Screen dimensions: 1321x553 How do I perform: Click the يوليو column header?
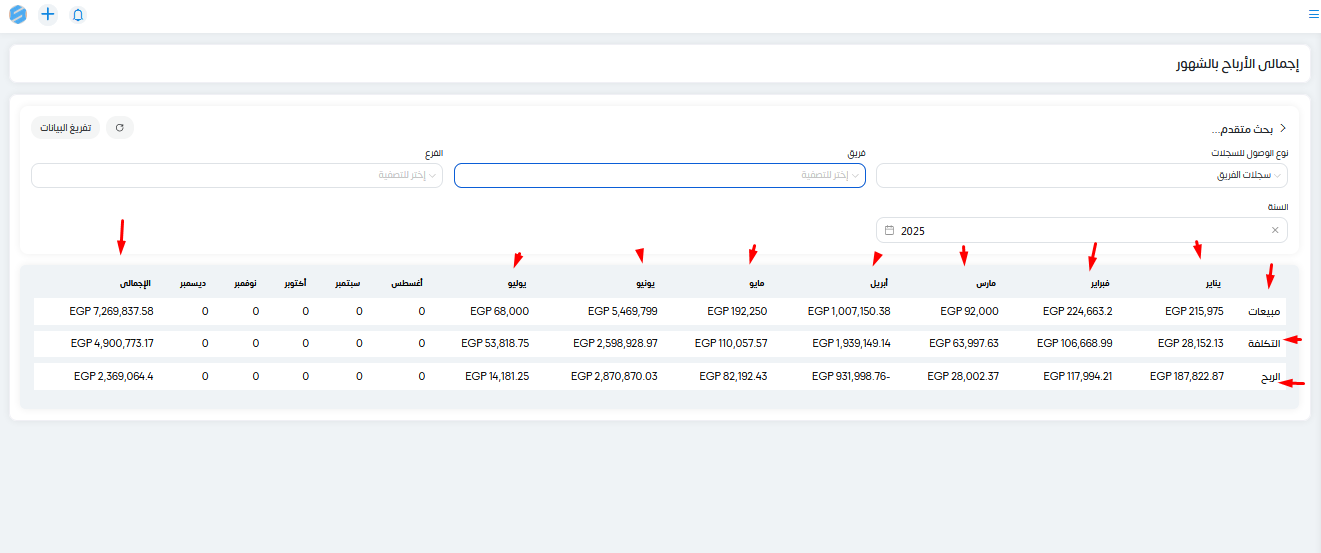pyautogui.click(x=517, y=284)
